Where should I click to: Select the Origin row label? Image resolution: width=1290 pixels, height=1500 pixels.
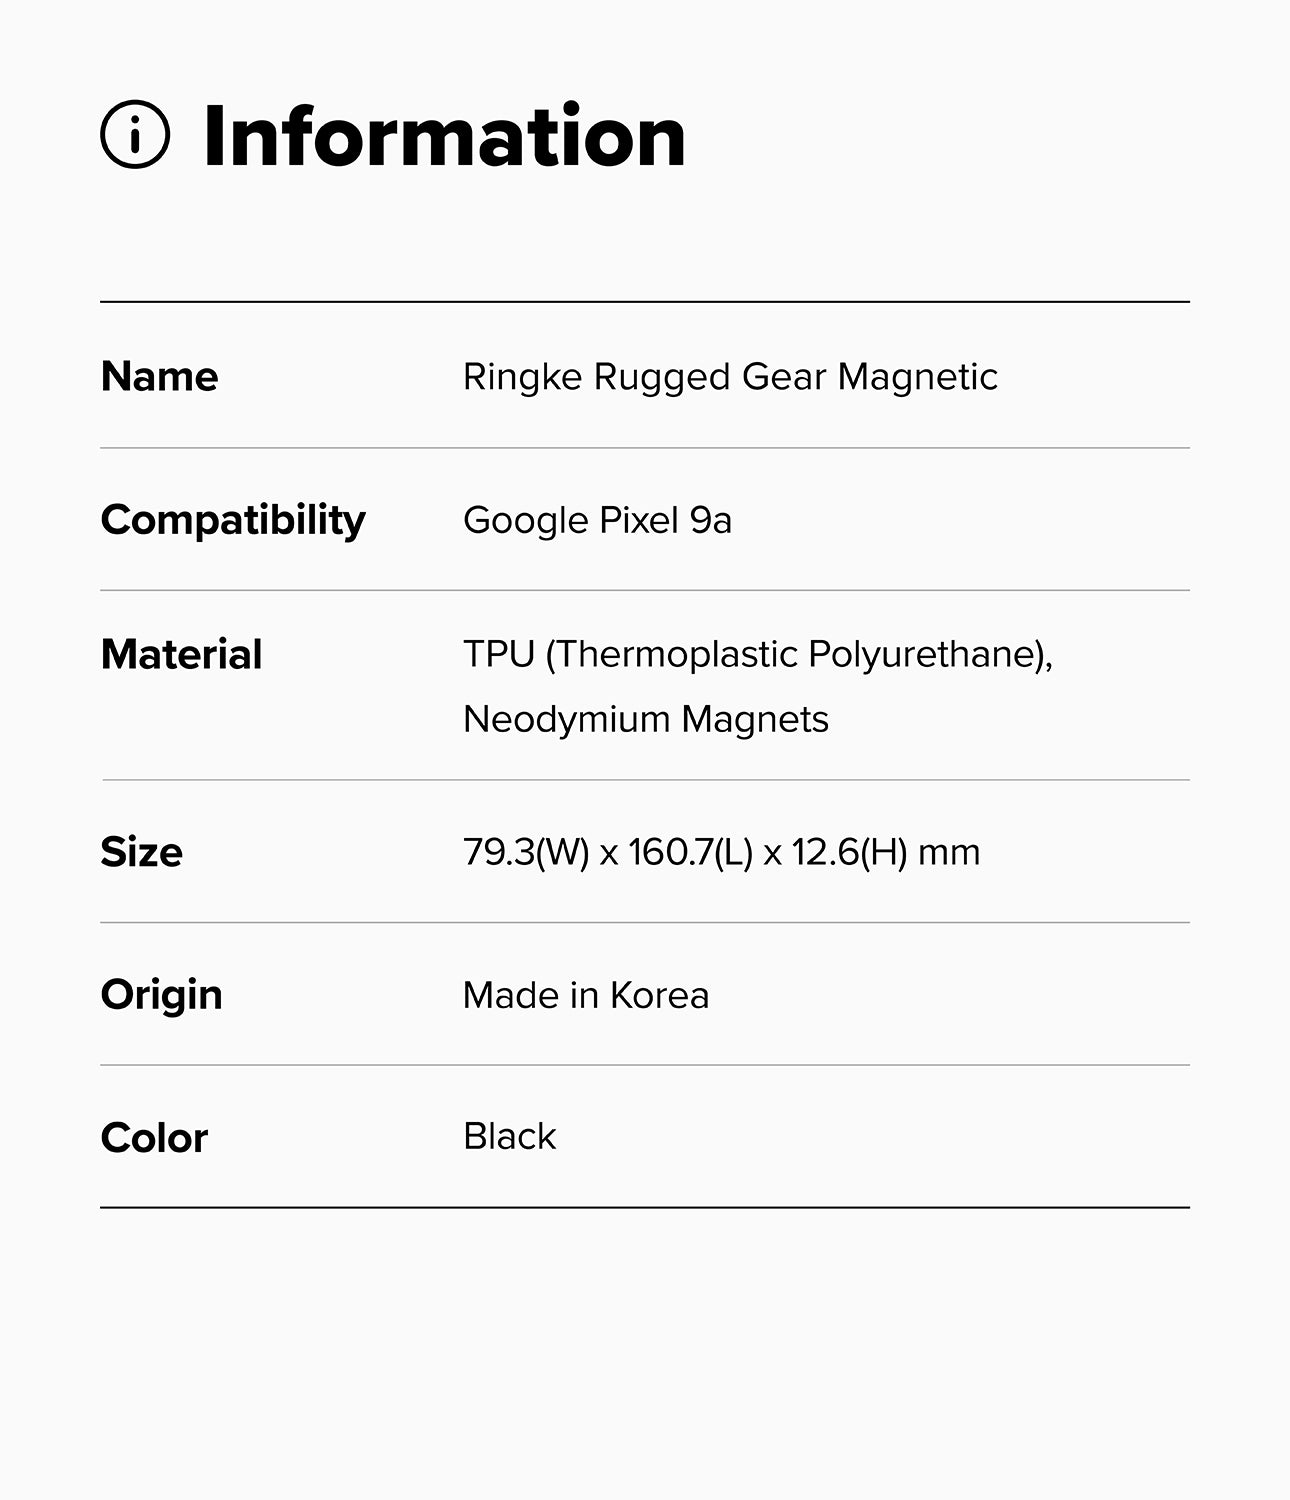(161, 995)
